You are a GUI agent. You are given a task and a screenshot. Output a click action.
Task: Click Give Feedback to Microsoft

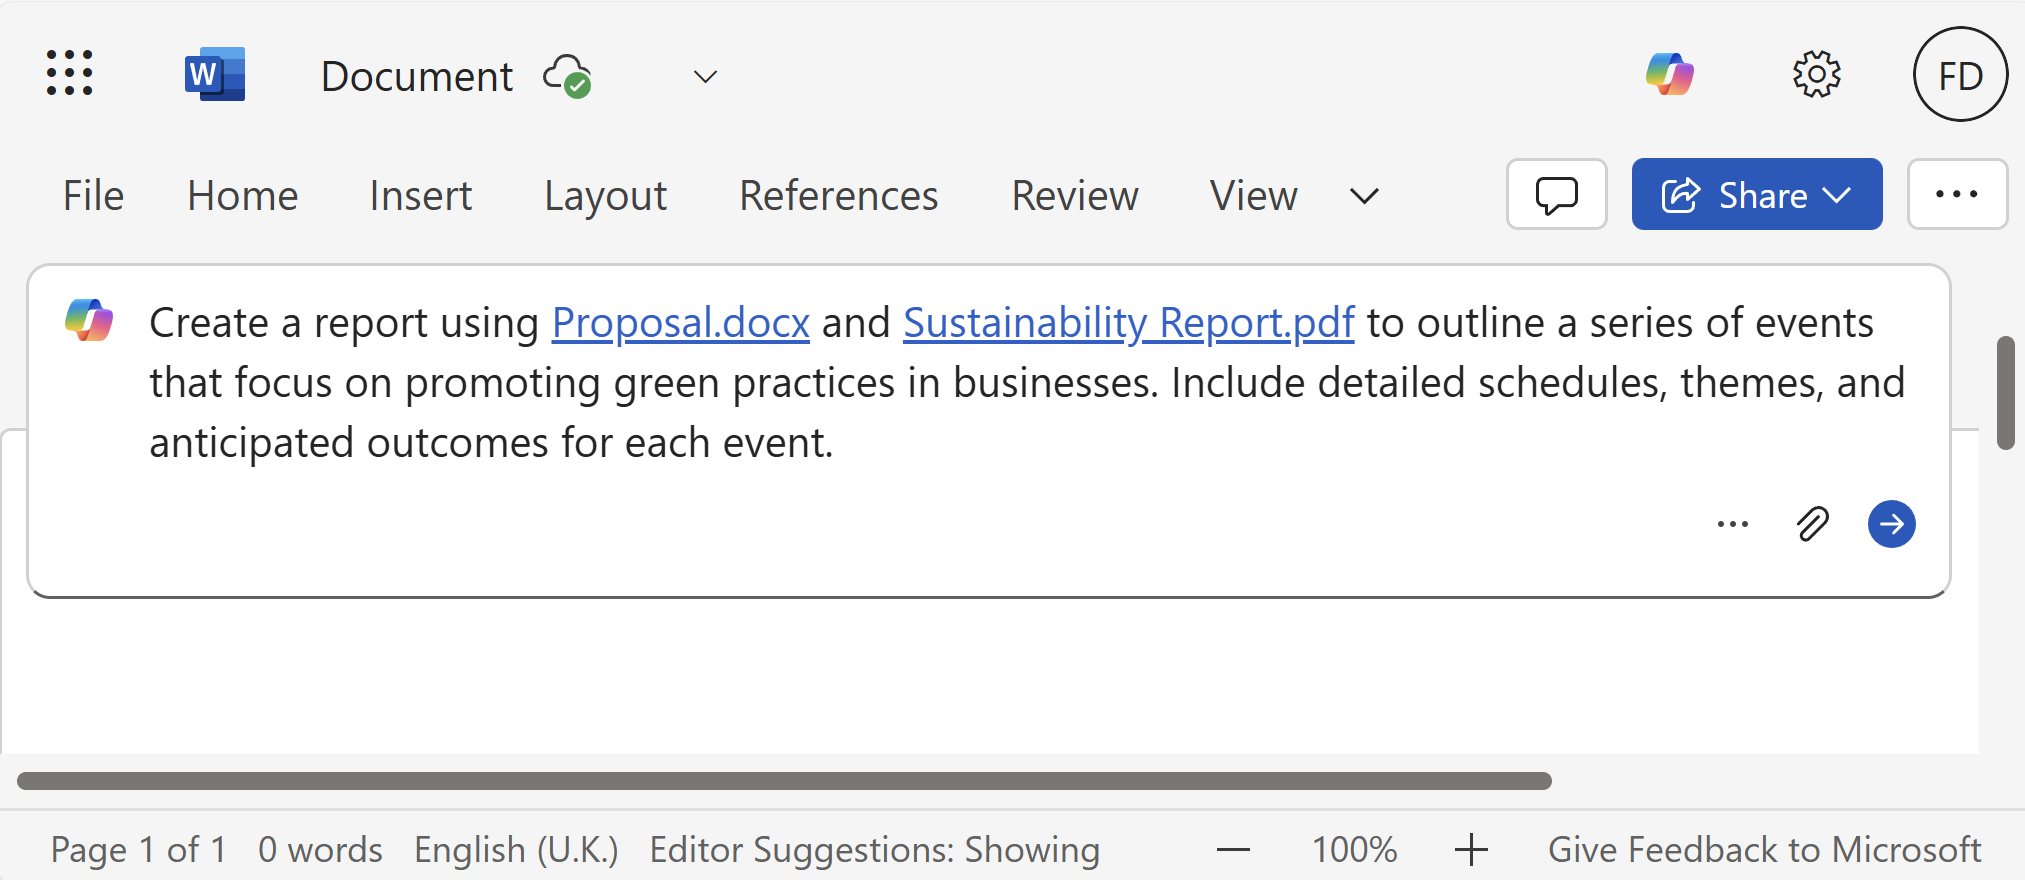1764,850
